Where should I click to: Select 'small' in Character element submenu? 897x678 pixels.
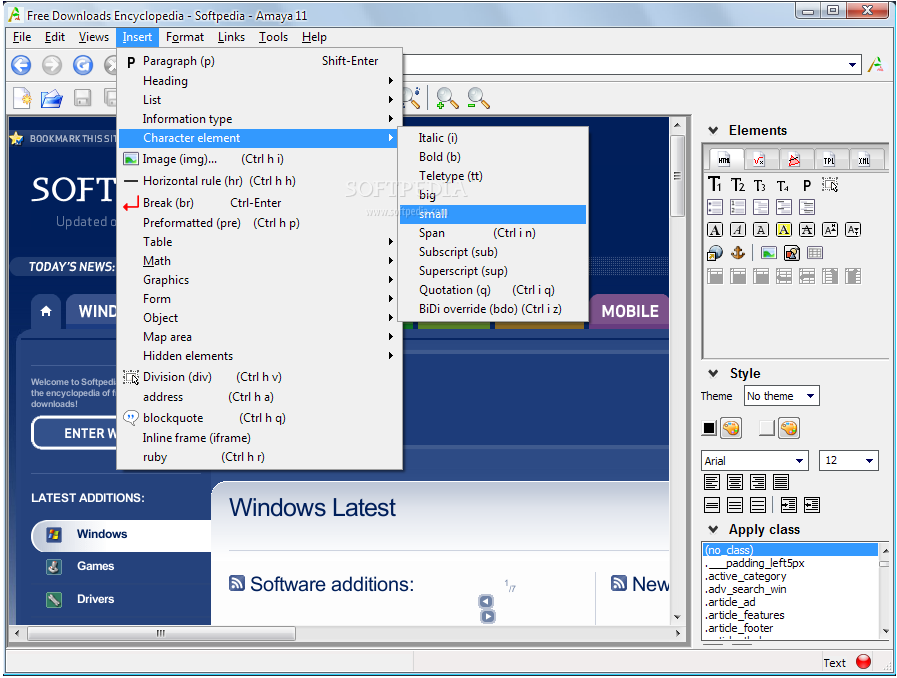[493, 214]
